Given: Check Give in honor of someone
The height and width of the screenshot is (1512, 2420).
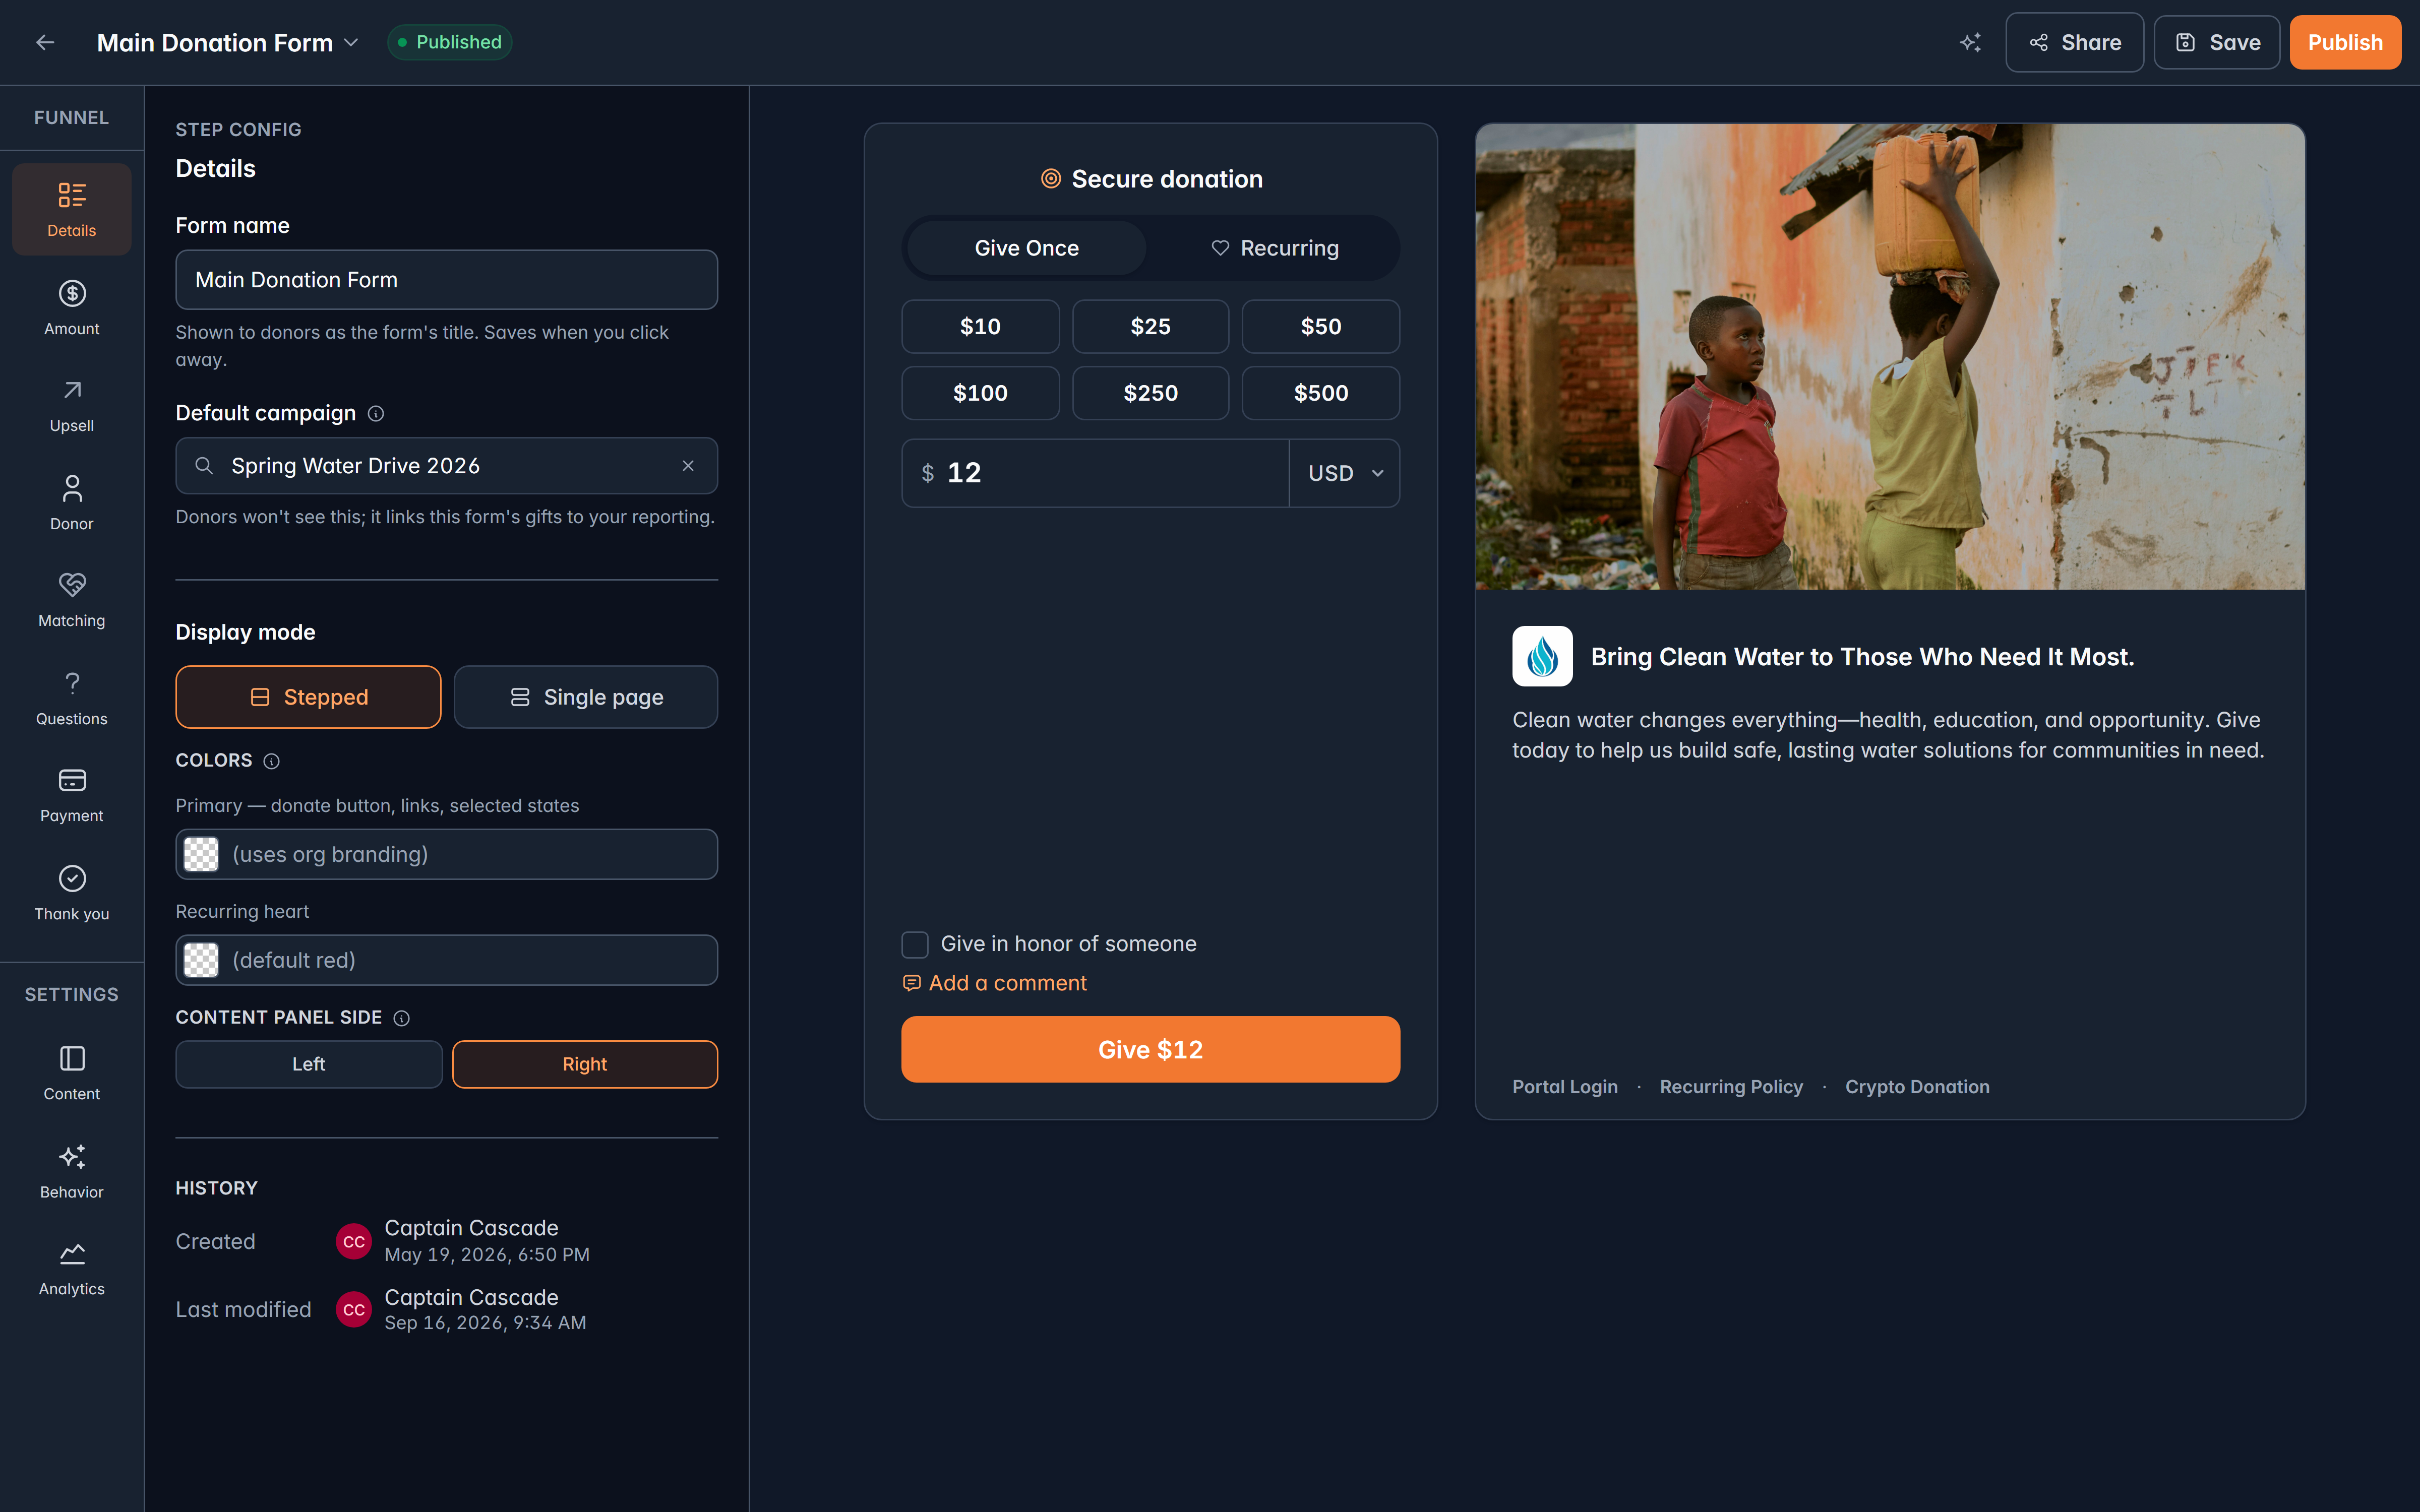Looking at the screenshot, I should pyautogui.click(x=915, y=944).
